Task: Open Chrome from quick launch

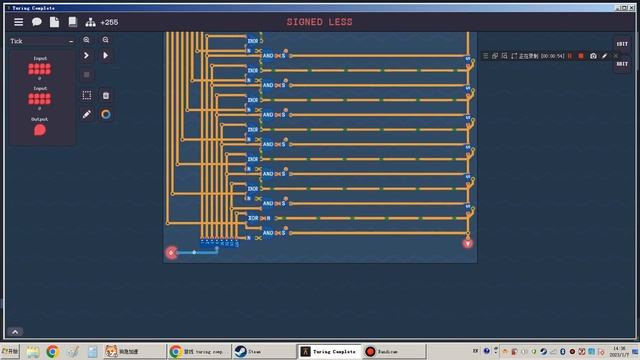Action: click(52, 351)
